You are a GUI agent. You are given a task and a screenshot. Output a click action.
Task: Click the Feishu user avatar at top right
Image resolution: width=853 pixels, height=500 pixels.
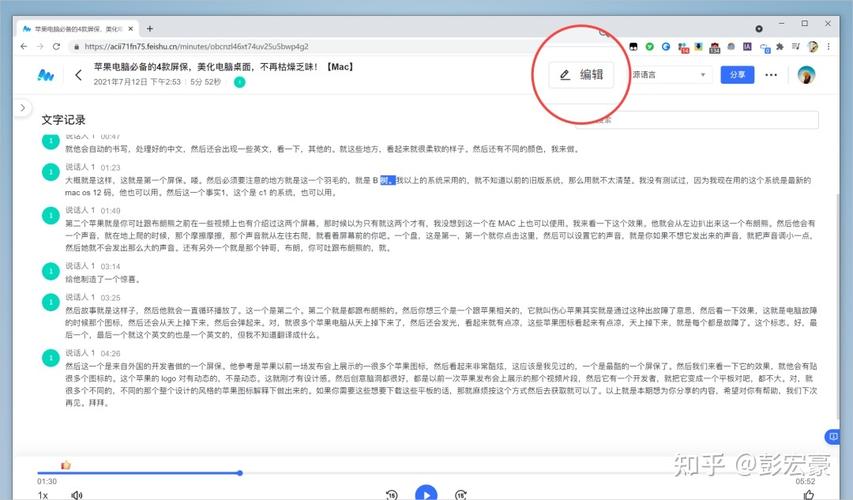tap(806, 75)
